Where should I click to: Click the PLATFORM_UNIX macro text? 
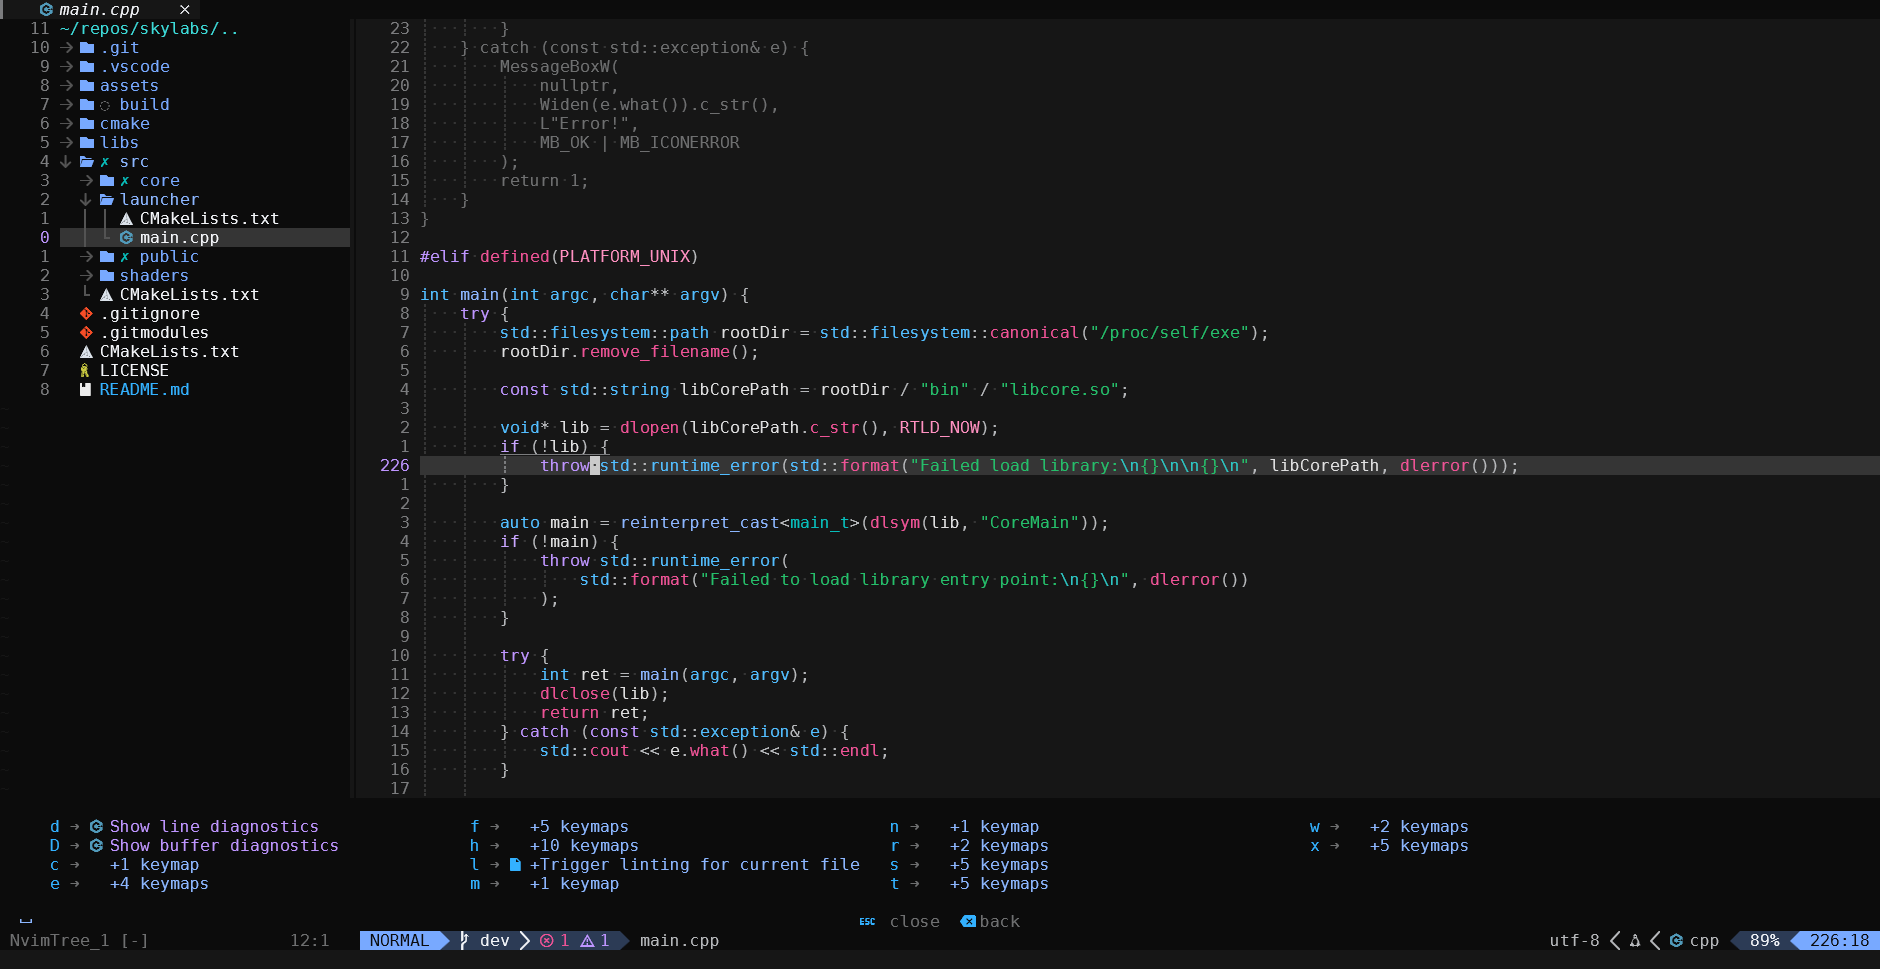point(624,257)
